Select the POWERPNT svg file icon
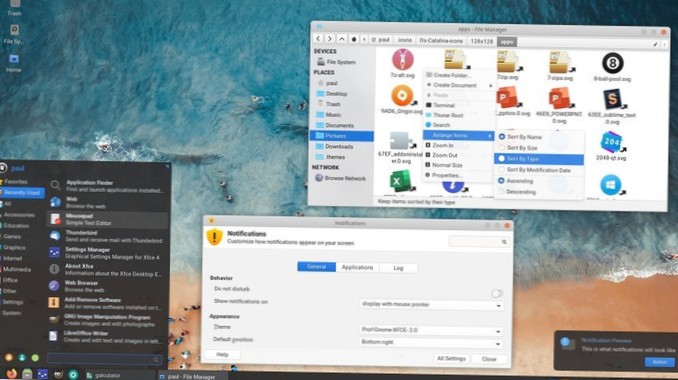This screenshot has height=380, width=678. (x=560, y=98)
